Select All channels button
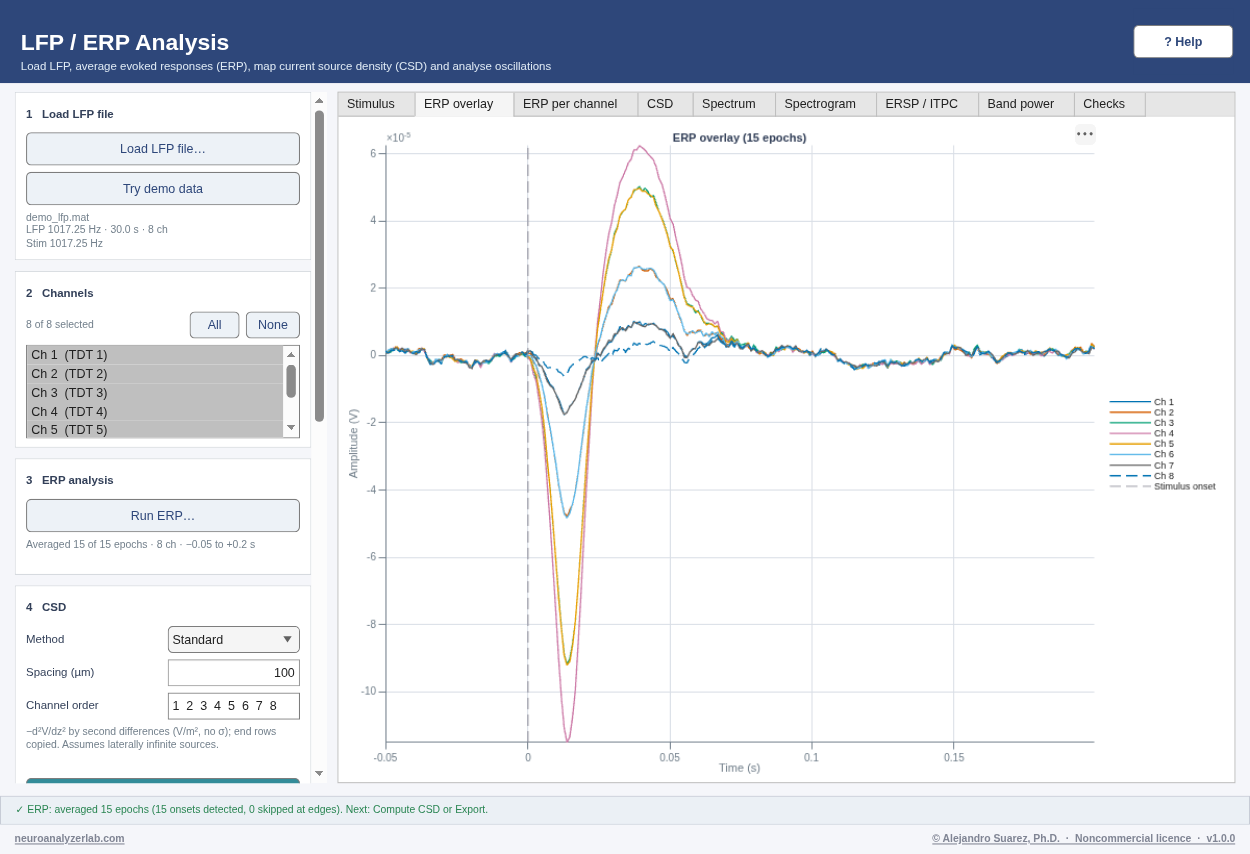The width and height of the screenshot is (1250, 854). pyautogui.click(x=215, y=325)
